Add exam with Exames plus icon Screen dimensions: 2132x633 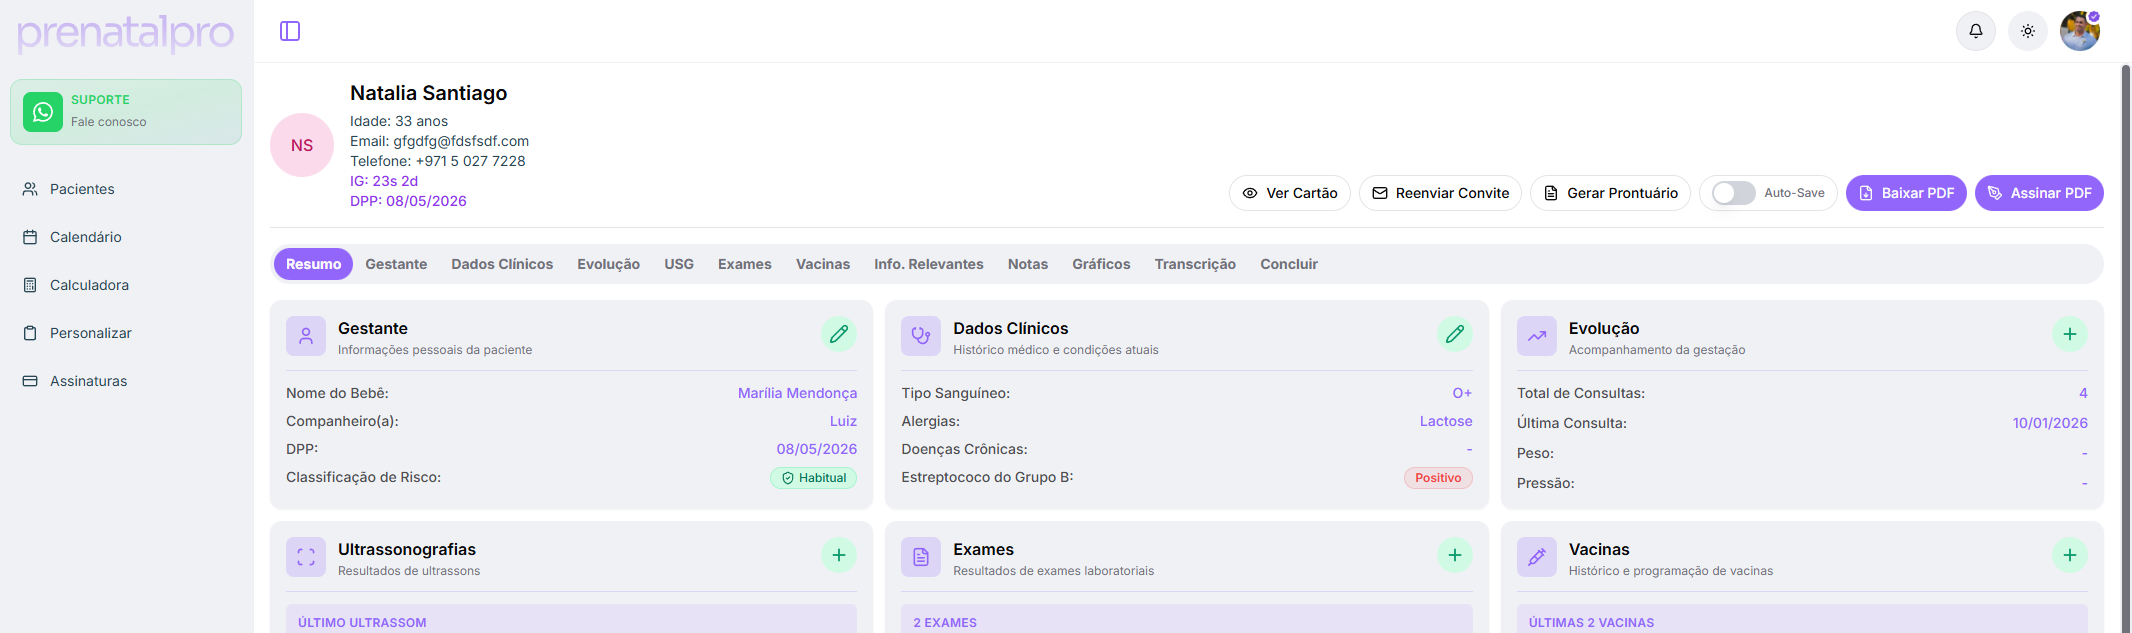(x=1454, y=555)
